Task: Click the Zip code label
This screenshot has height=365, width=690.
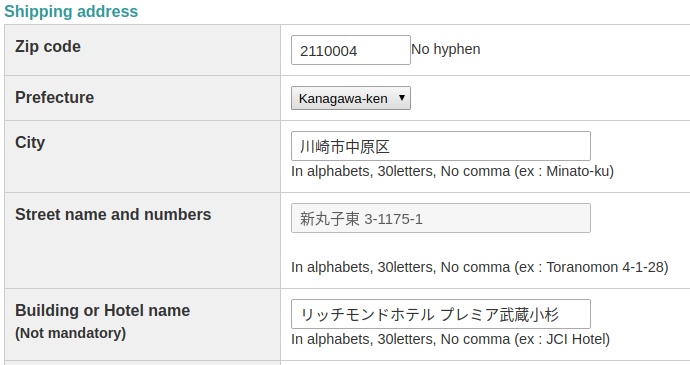Action: (x=48, y=47)
